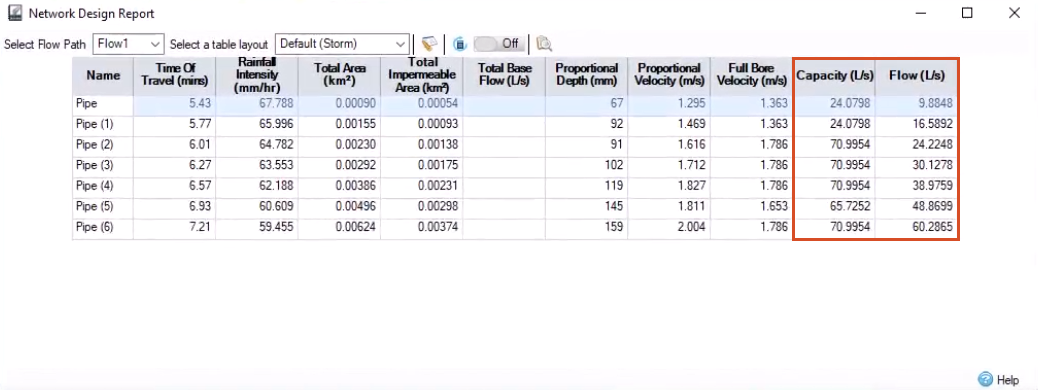
Task: Click capacity cell 65.7252
Action: (x=834, y=207)
